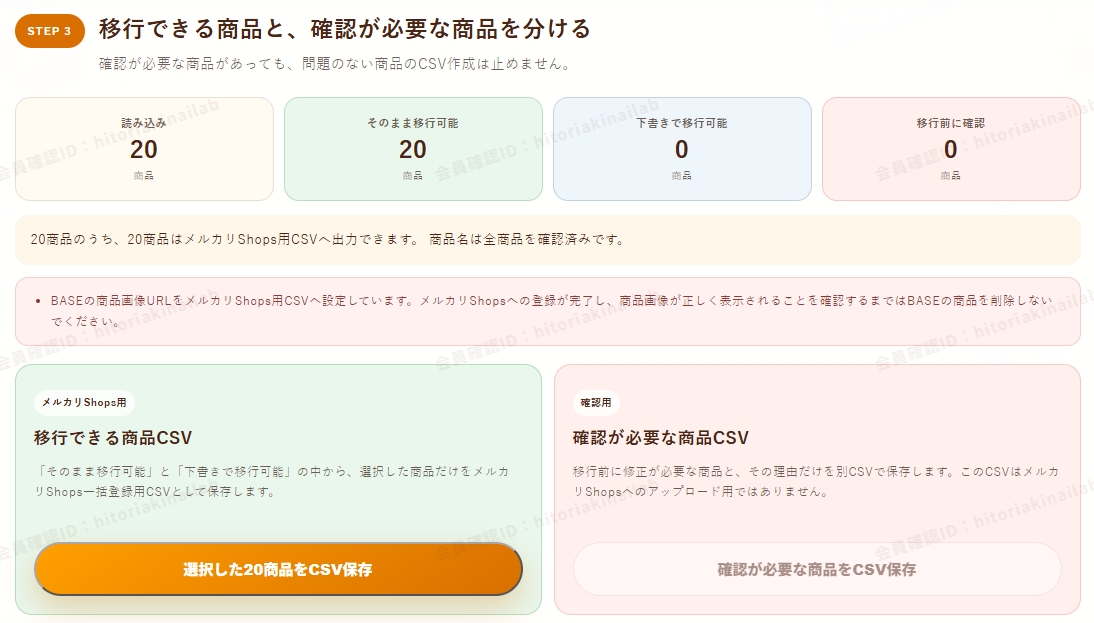The image size is (1094, 623).
Task: Click the heading 移行できる商品CSV
Action: (x=113, y=437)
